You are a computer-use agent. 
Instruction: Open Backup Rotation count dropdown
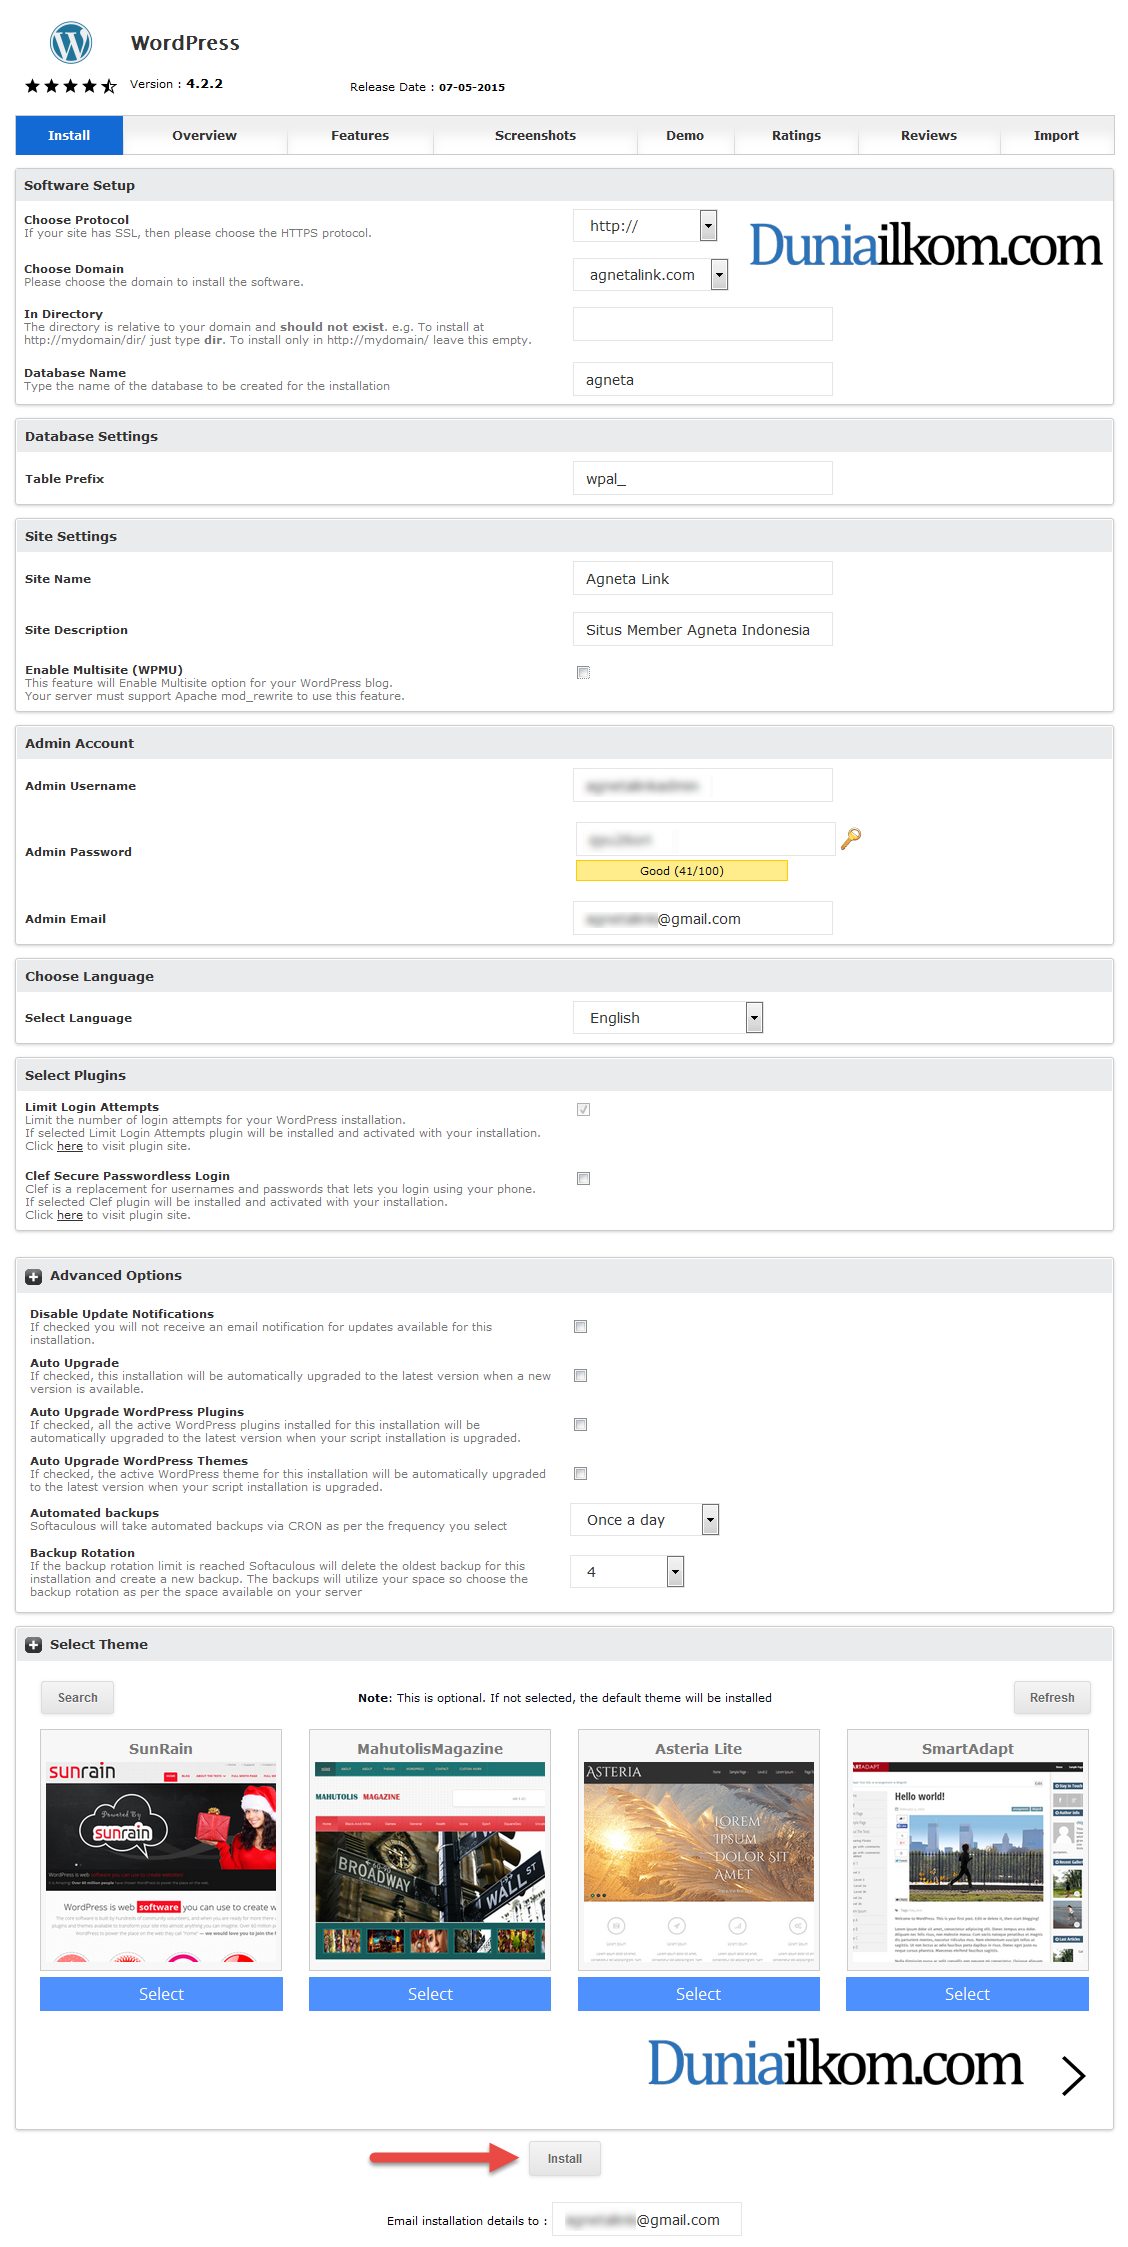point(627,1572)
